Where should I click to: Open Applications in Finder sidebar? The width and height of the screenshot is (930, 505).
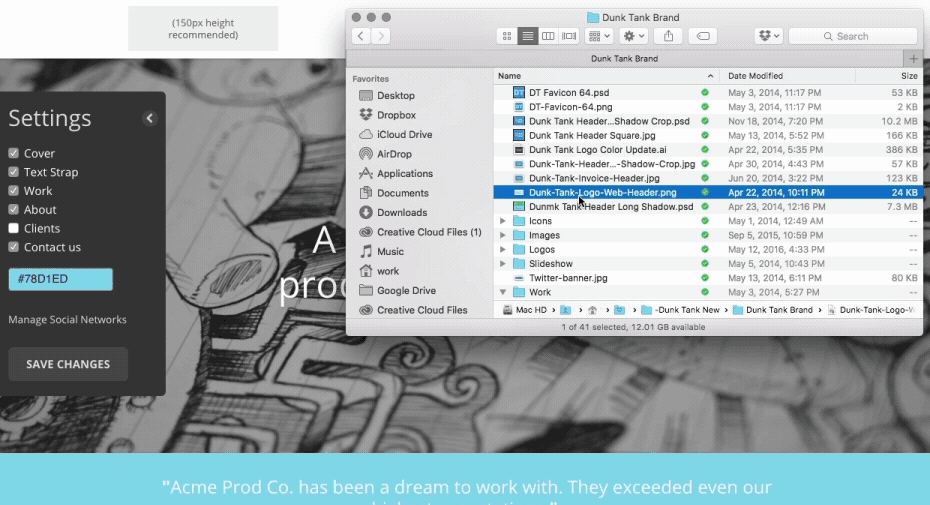(405, 174)
